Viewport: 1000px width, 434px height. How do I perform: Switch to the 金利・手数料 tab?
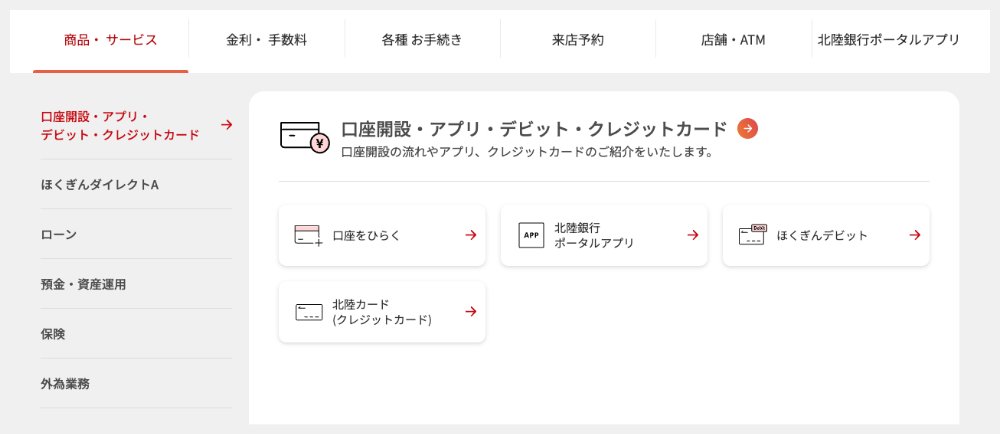click(x=267, y=41)
